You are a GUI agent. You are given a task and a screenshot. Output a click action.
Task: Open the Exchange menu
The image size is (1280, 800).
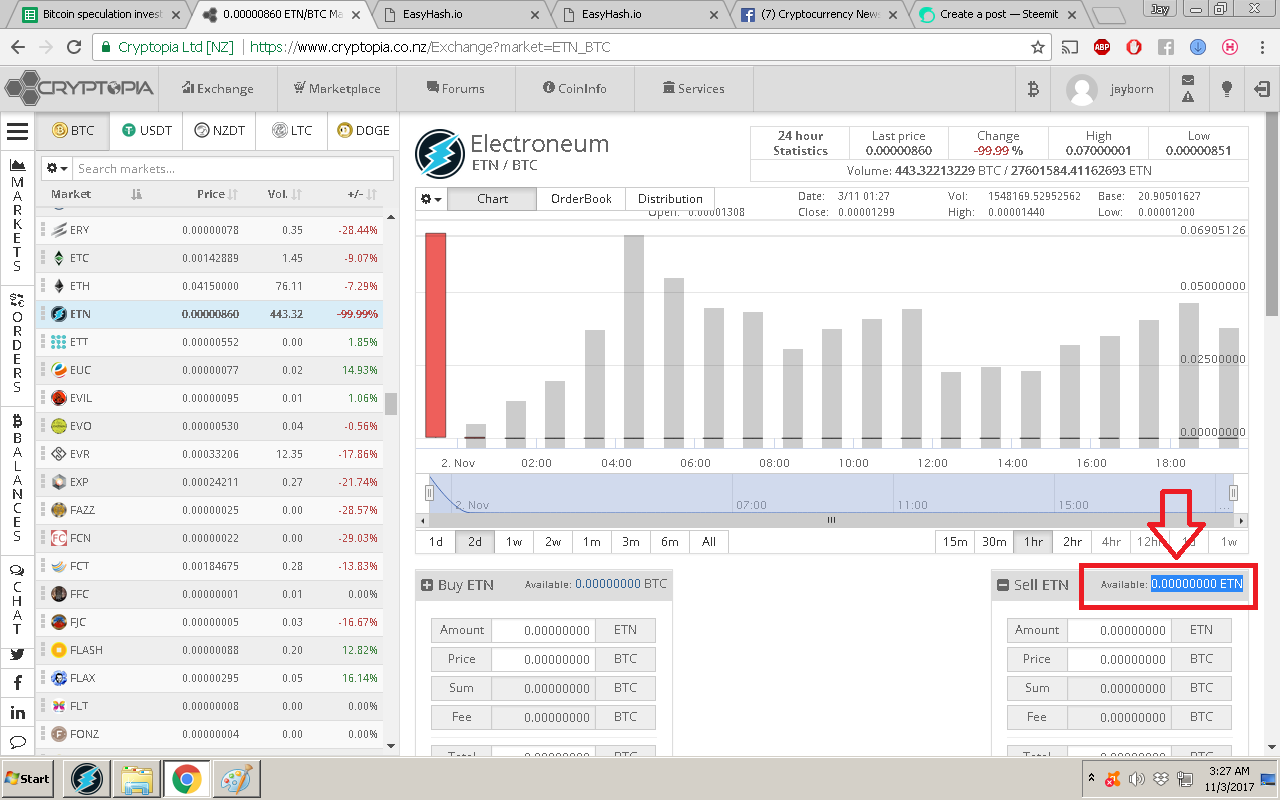[218, 88]
